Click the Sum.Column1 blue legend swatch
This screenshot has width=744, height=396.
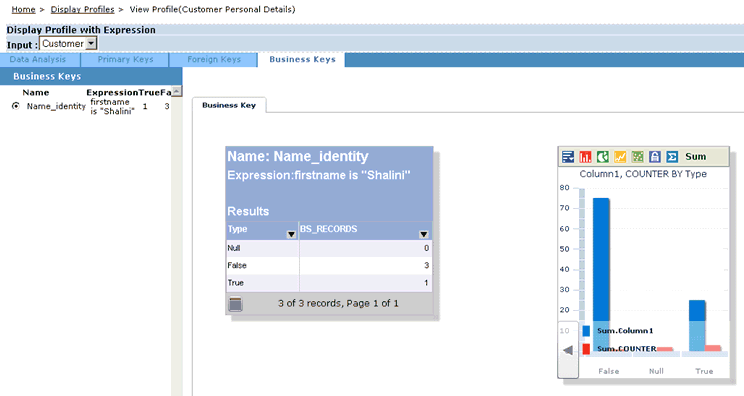(586, 331)
